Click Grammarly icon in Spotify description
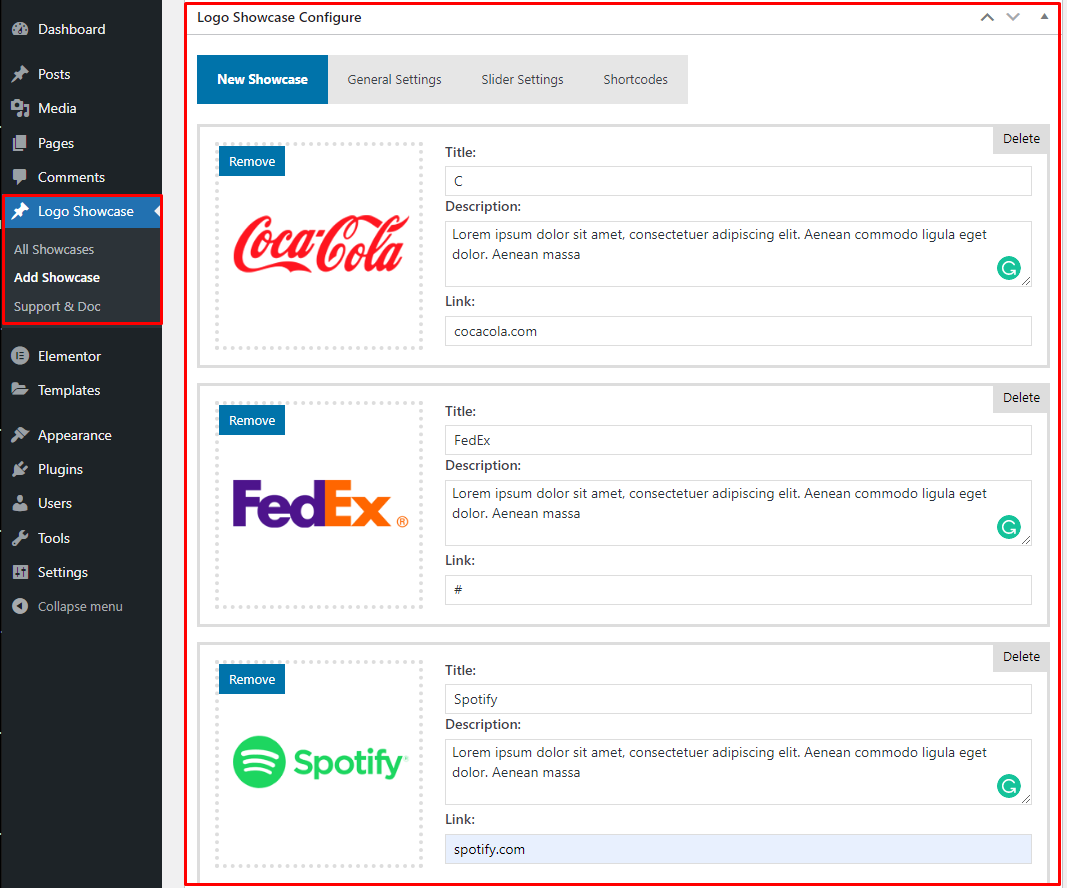Screen dimensions: 1067x888 point(1008,786)
